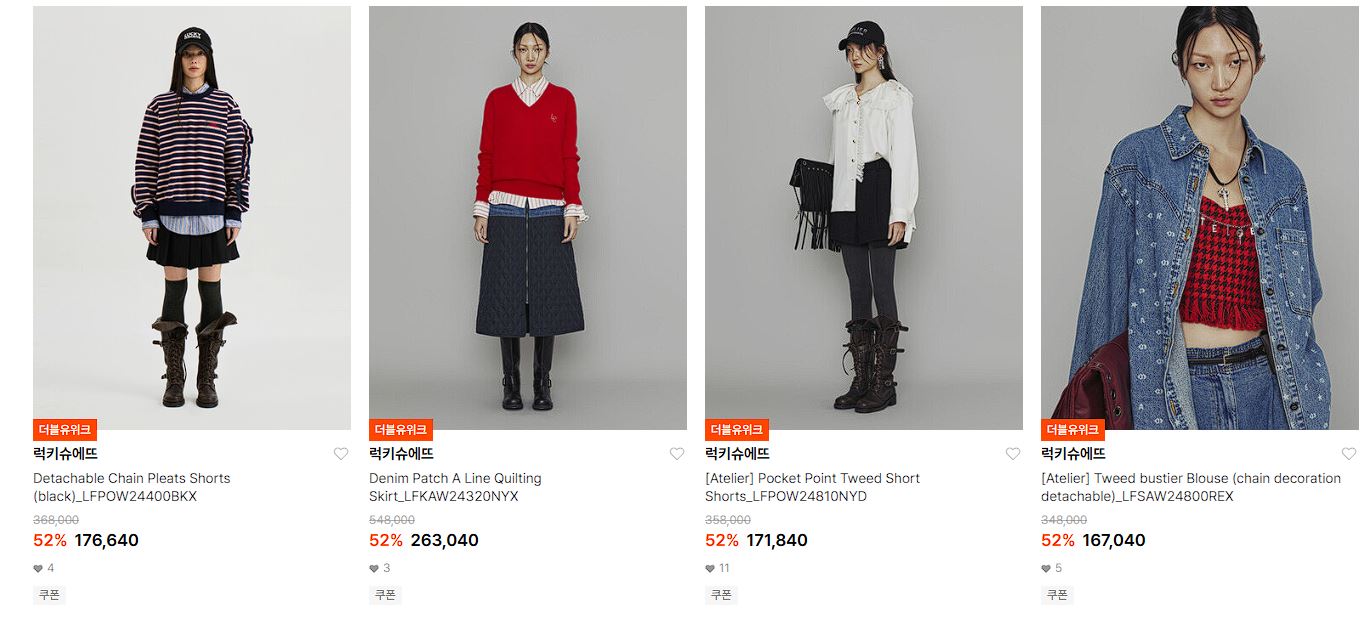Open Denim Patch A Line Quilting Skirt link
1366x625 pixels.
point(455,487)
